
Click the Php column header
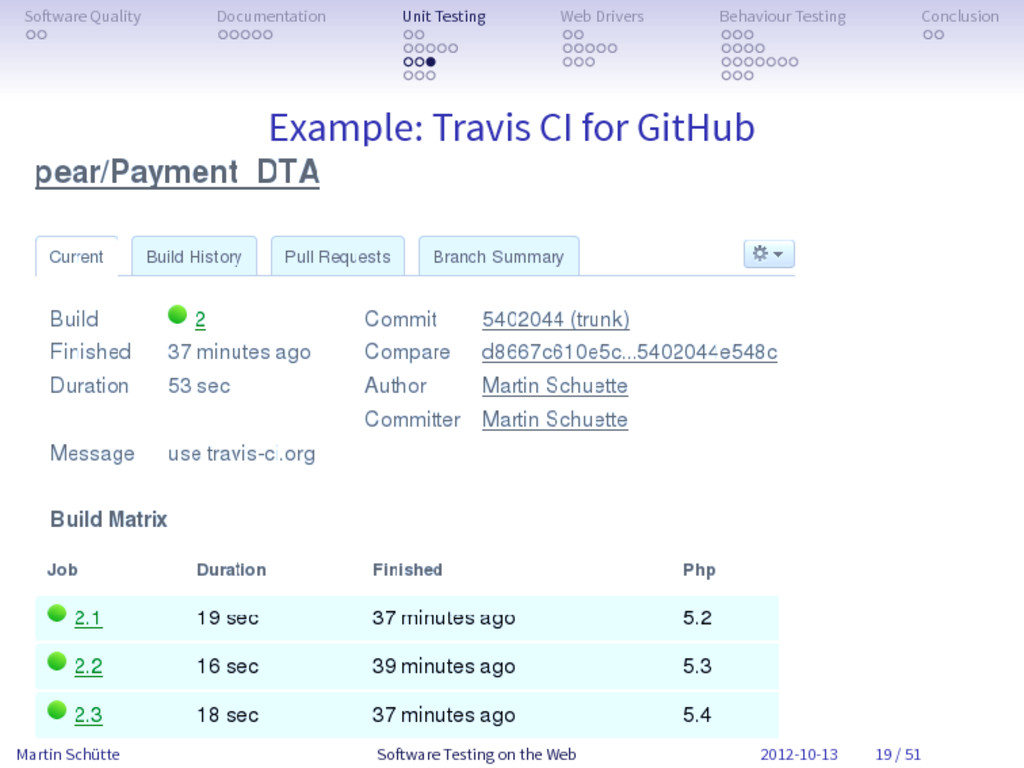click(699, 571)
